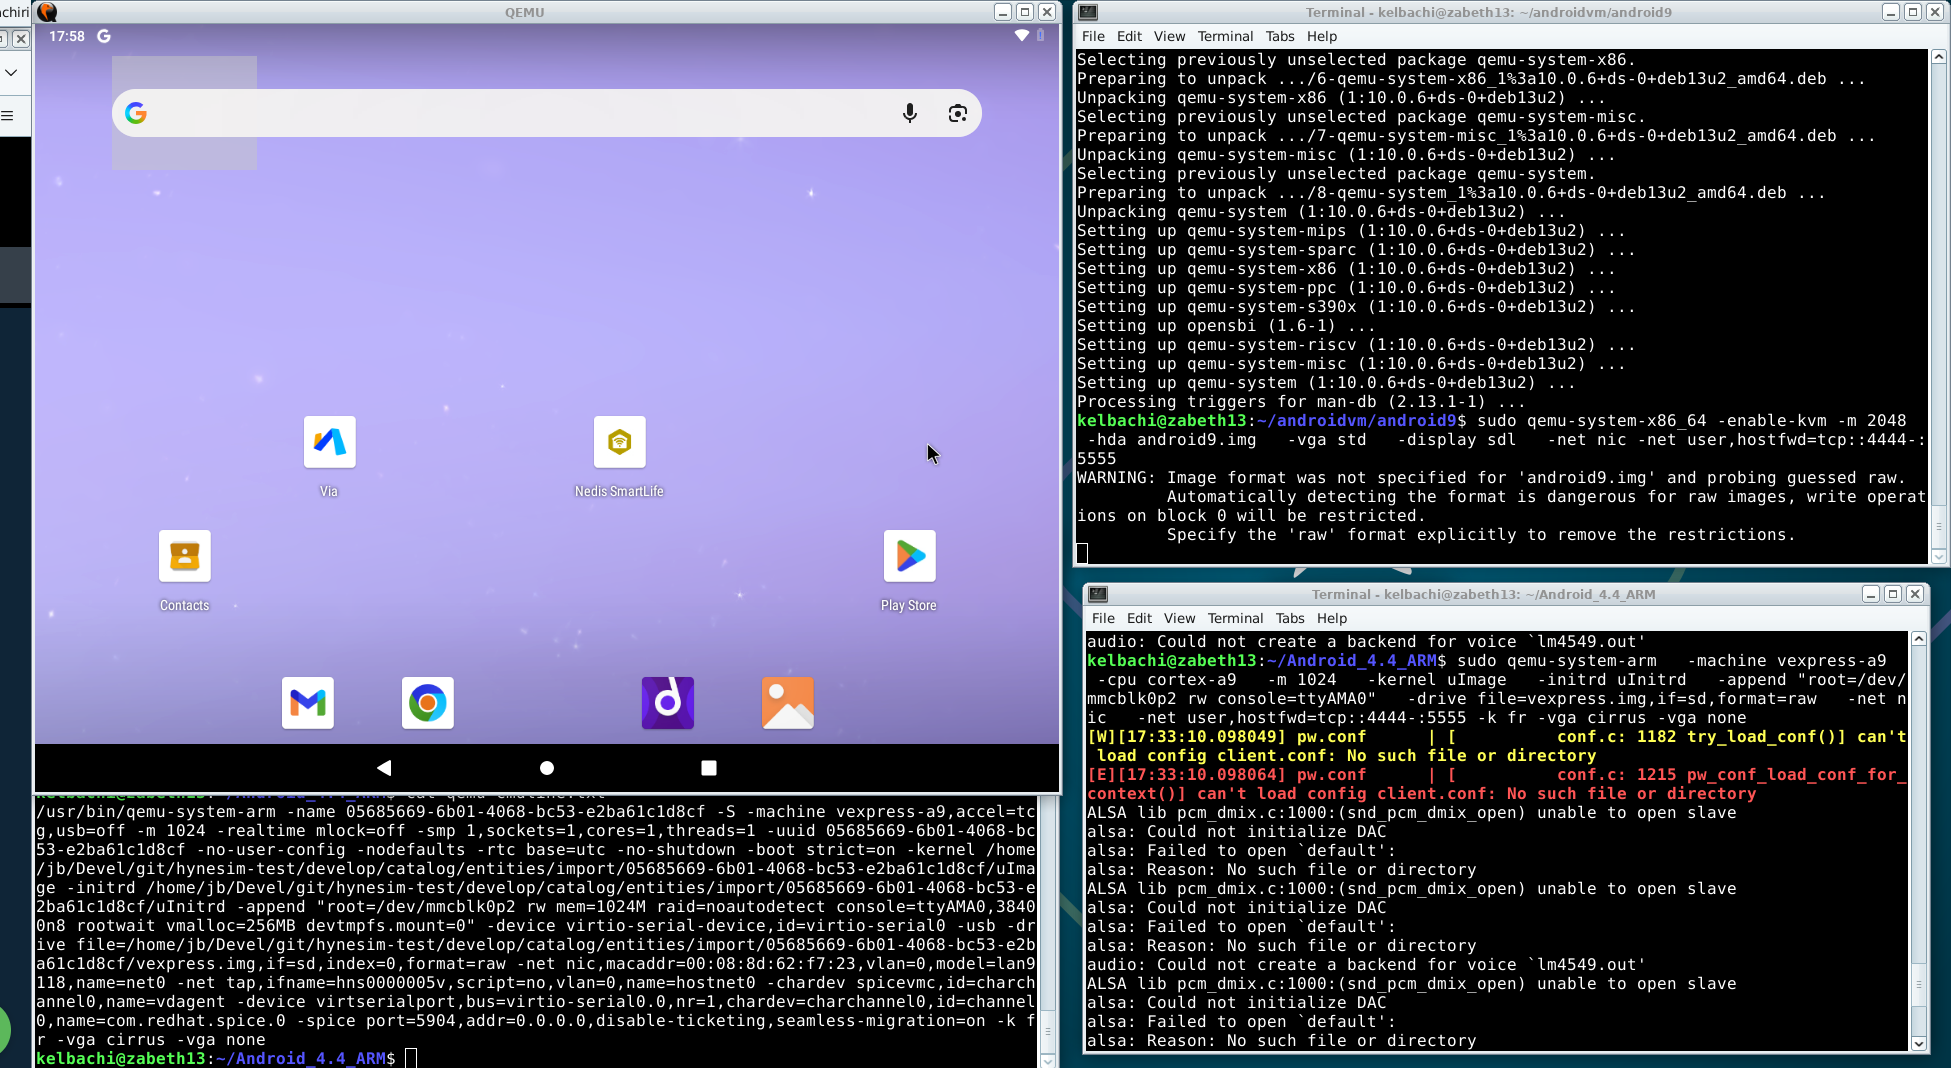The image size is (1951, 1068).
Task: Tap the Google Lens camera icon
Action: click(x=958, y=113)
